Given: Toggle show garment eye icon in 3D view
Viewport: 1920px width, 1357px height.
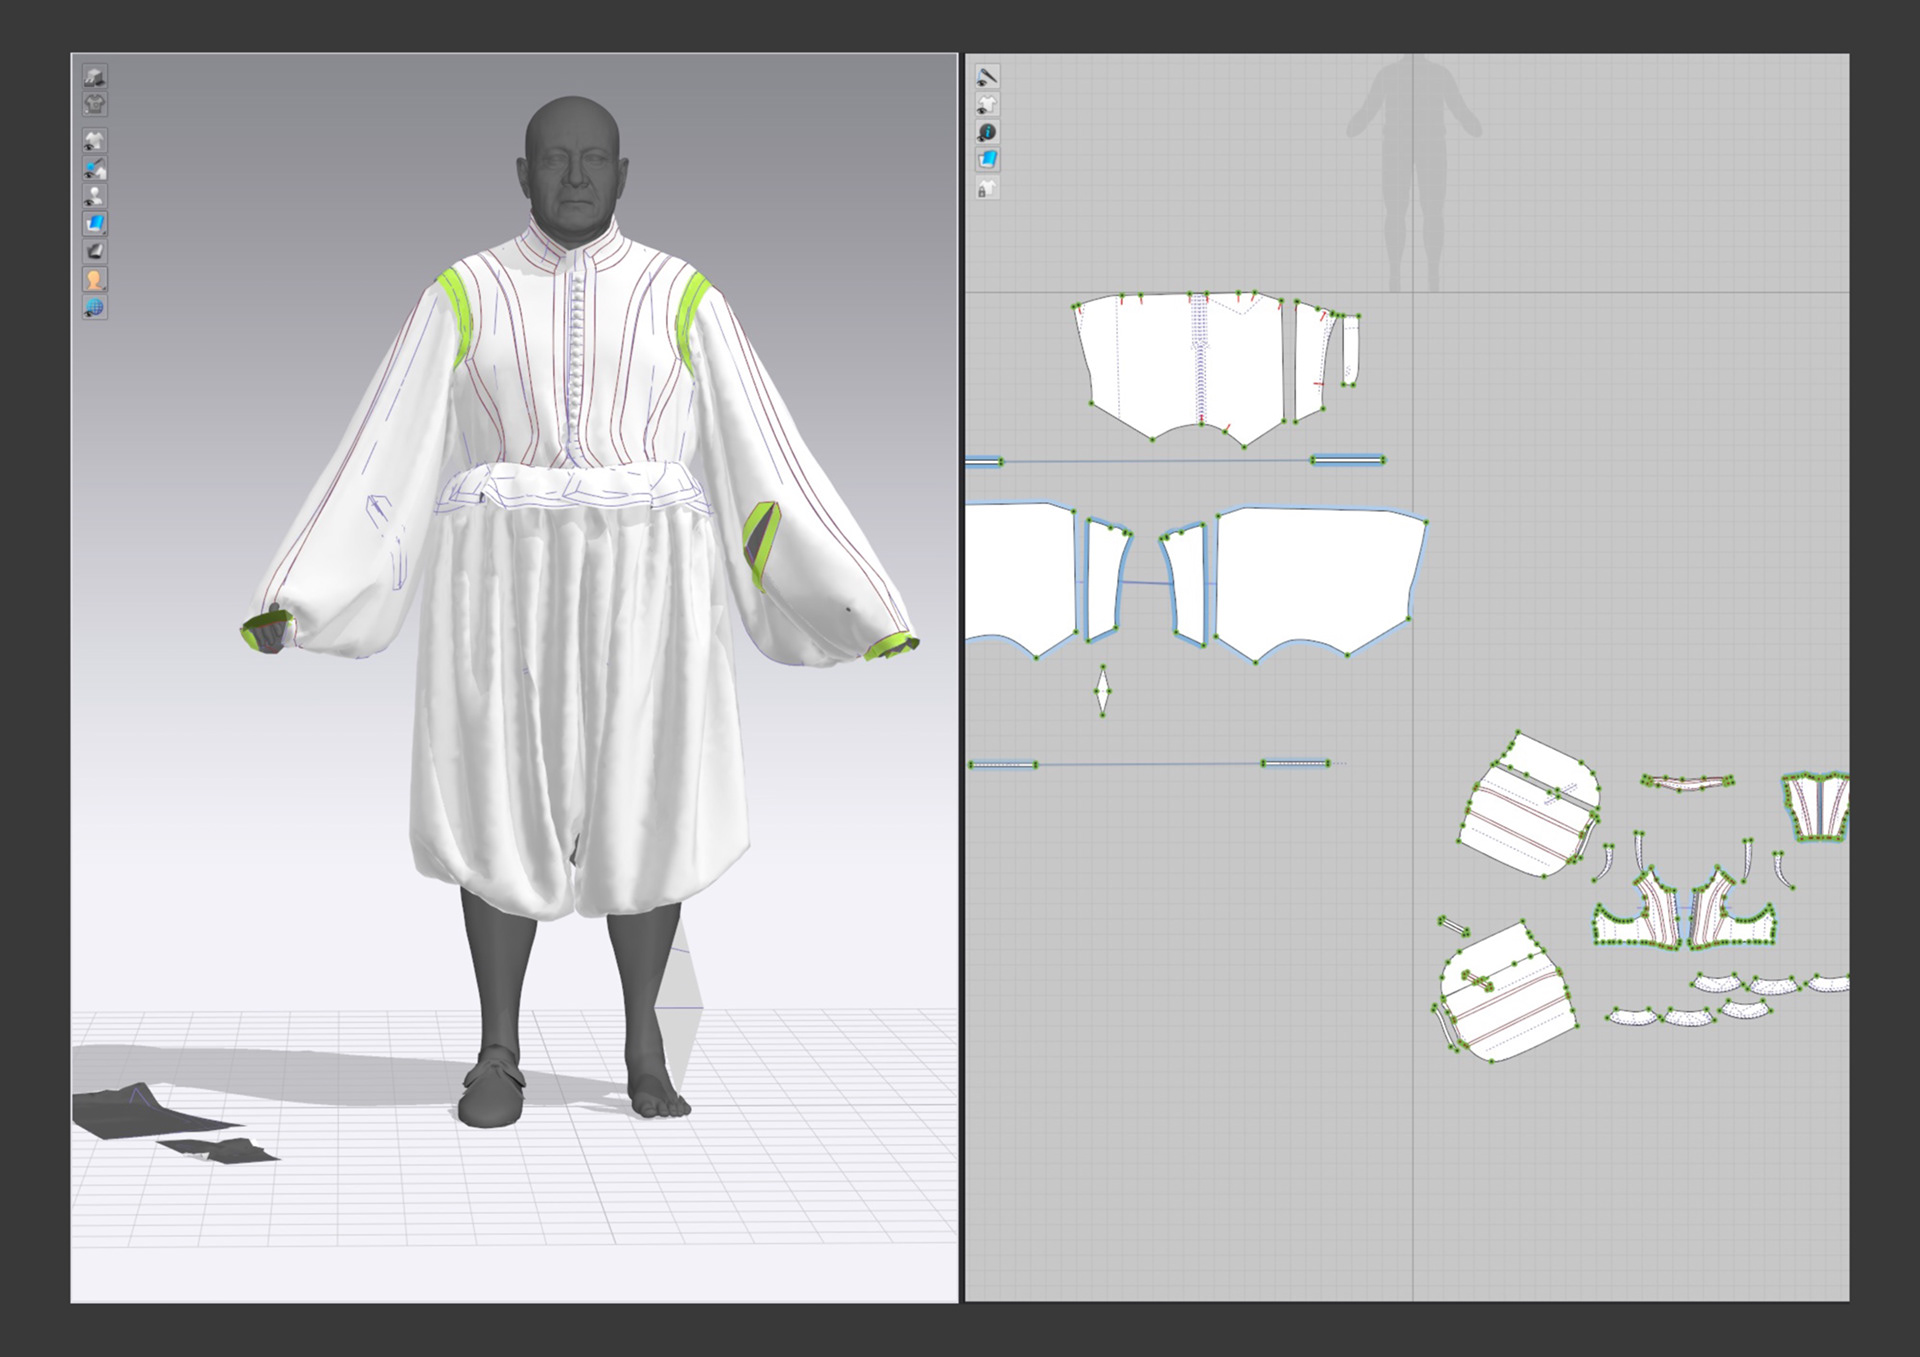Looking at the screenshot, I should (95, 141).
